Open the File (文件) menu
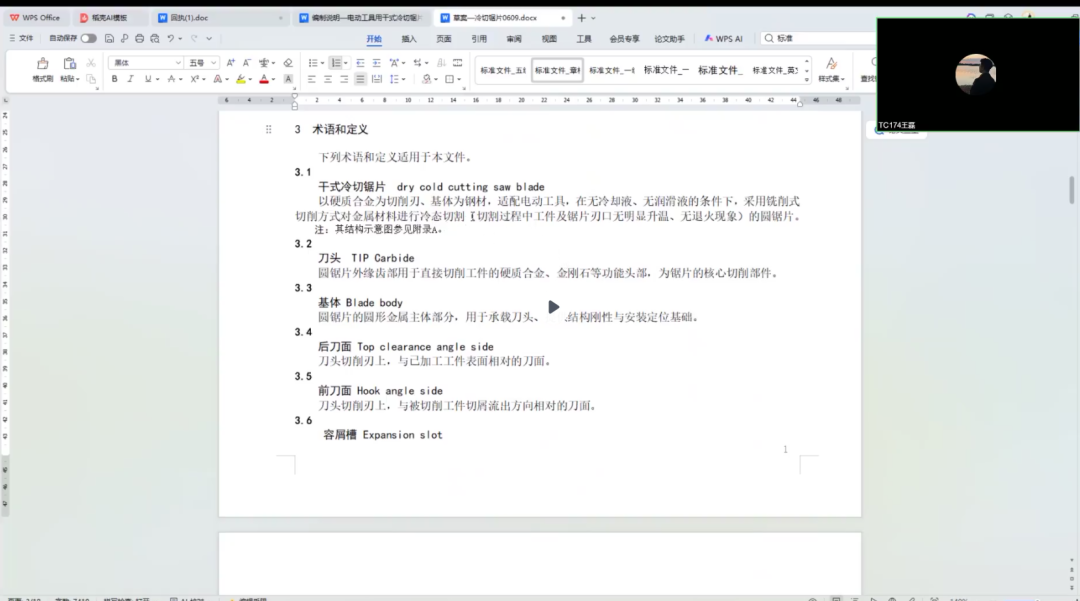 [21, 39]
